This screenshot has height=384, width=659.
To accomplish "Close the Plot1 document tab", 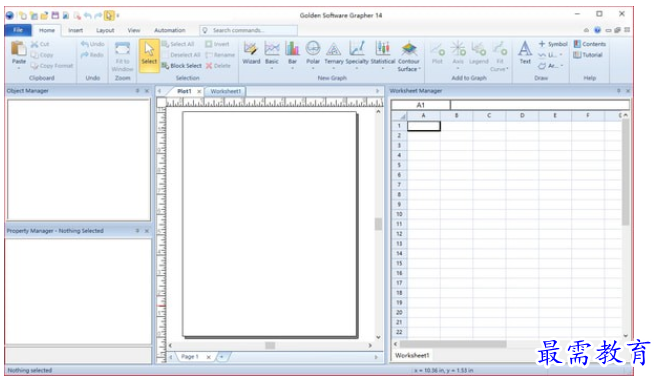I will pos(199,92).
